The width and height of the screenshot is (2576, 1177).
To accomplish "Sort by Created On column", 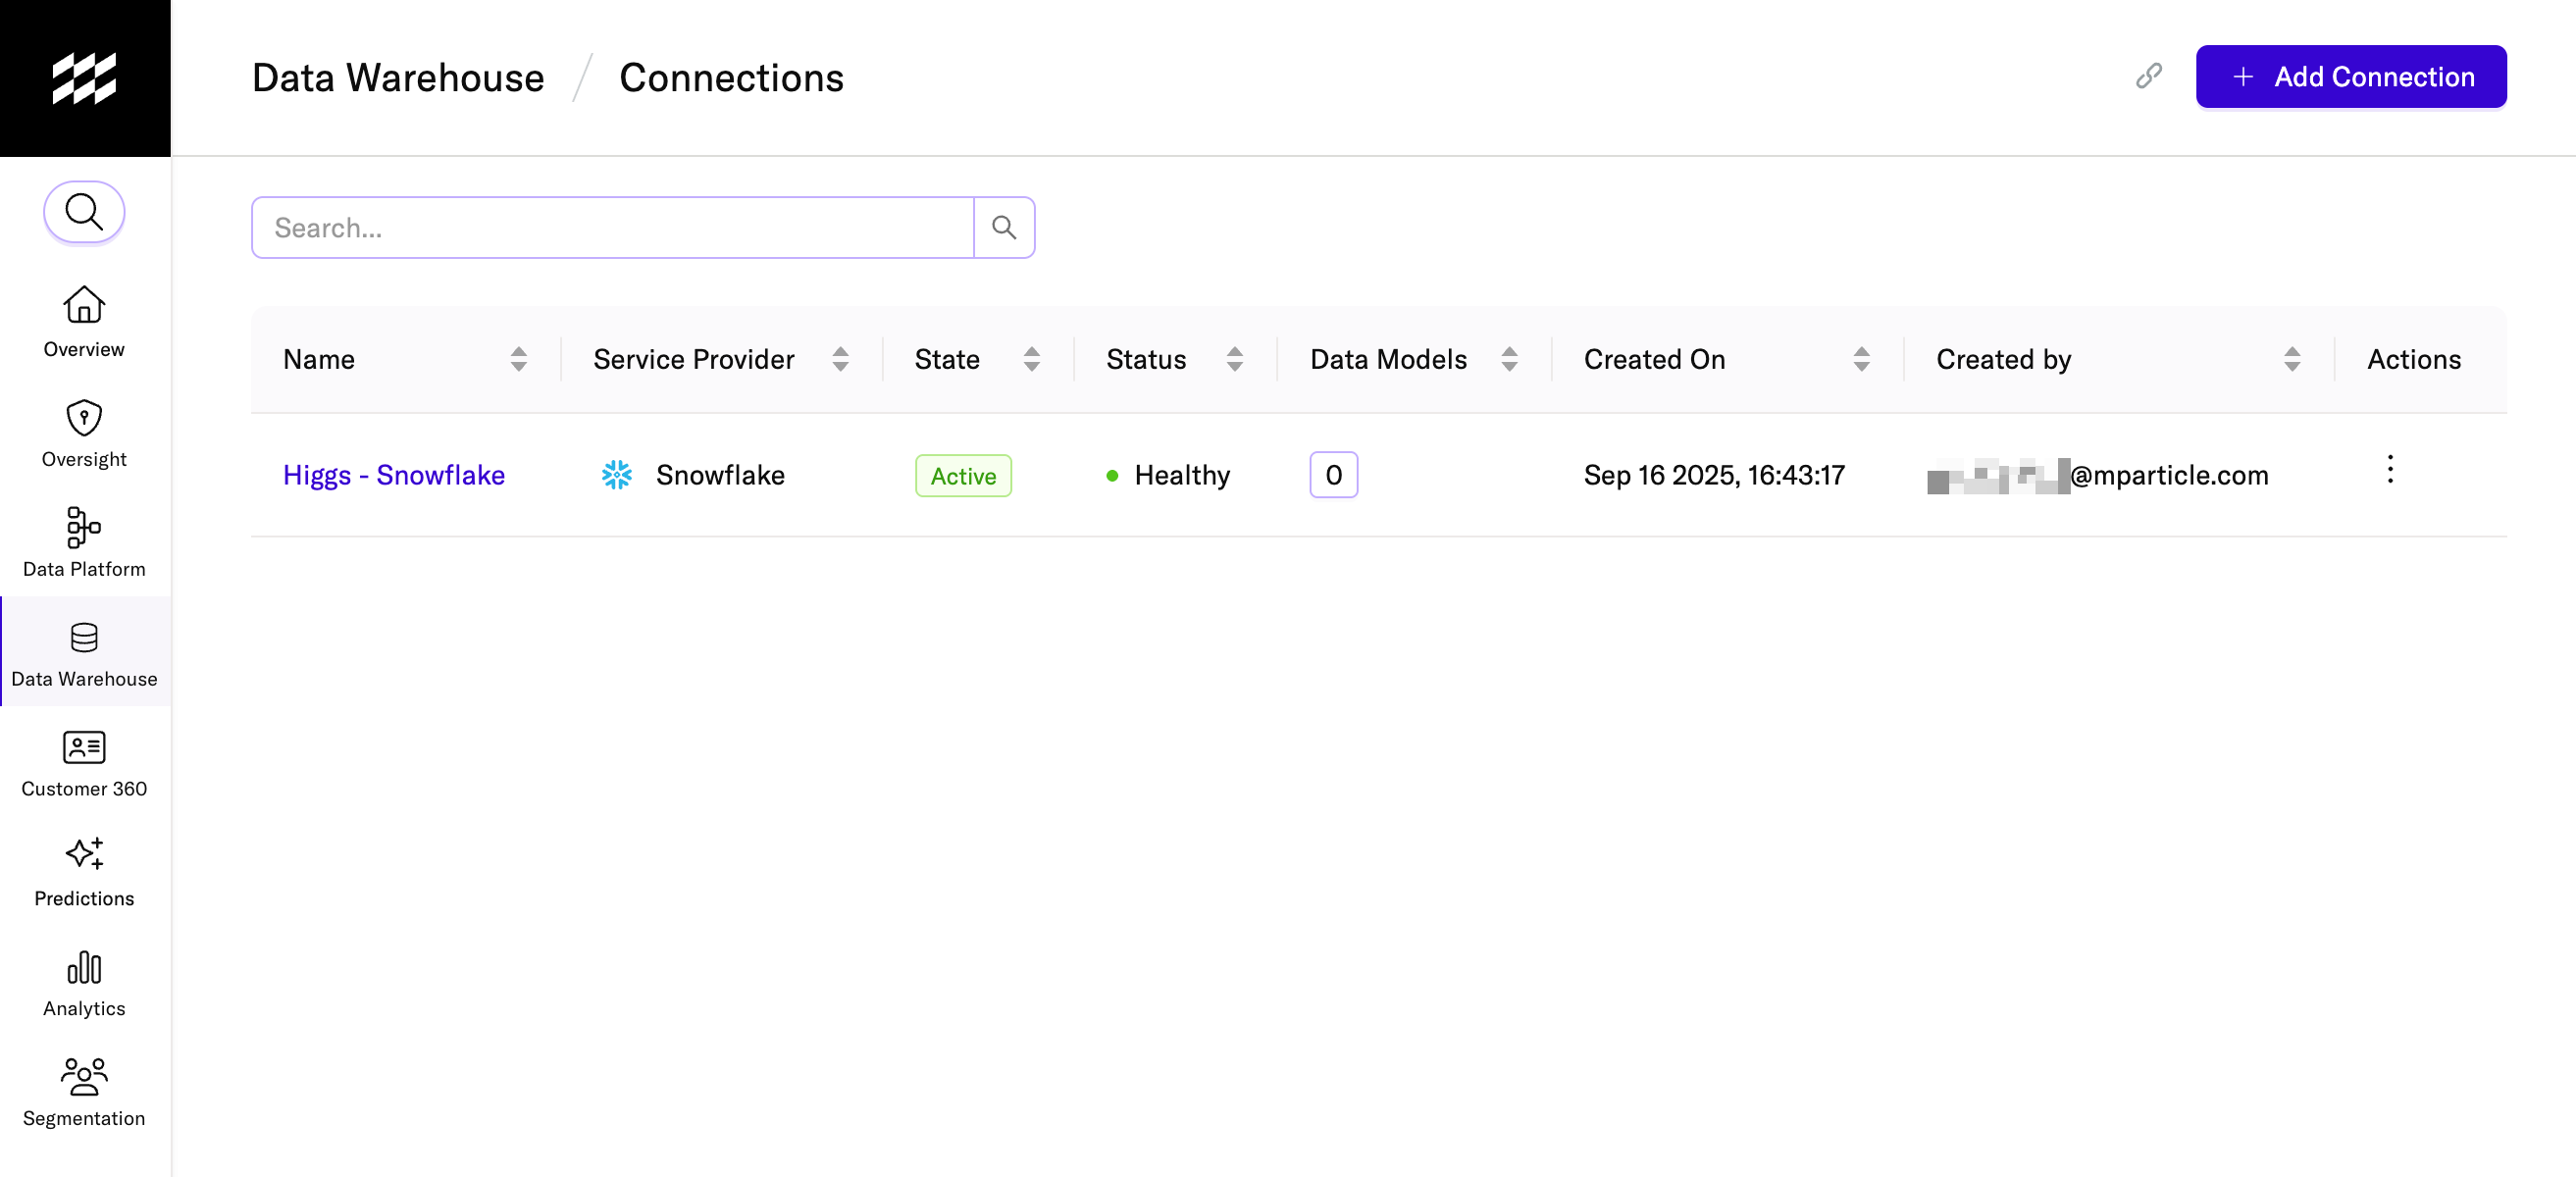I will point(1860,359).
